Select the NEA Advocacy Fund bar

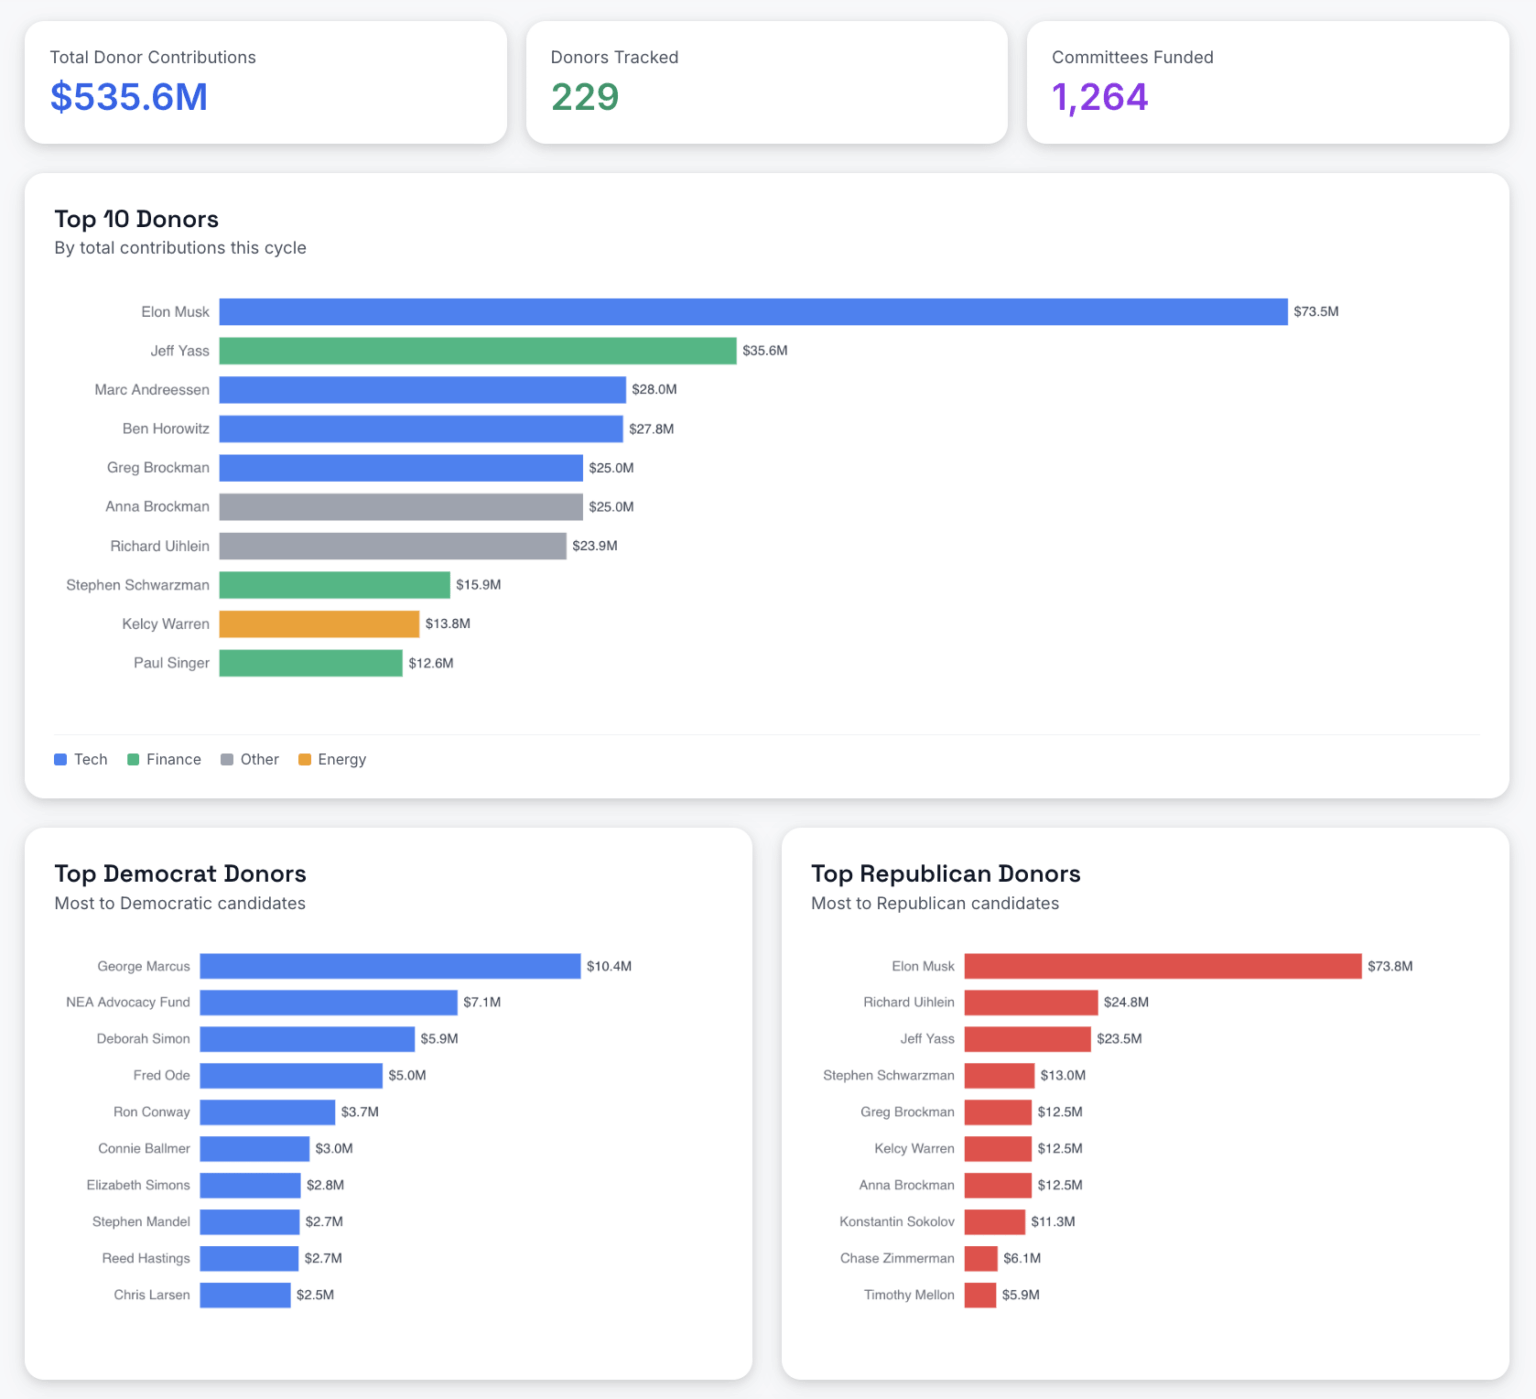tap(328, 1002)
